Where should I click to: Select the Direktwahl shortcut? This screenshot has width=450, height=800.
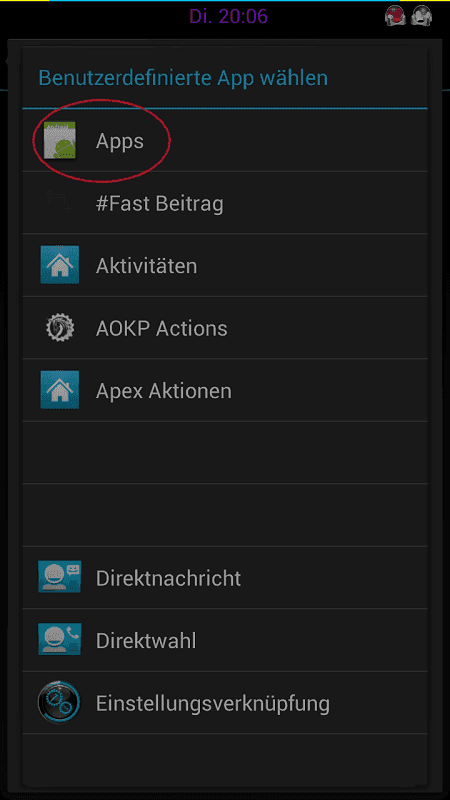(x=224, y=640)
